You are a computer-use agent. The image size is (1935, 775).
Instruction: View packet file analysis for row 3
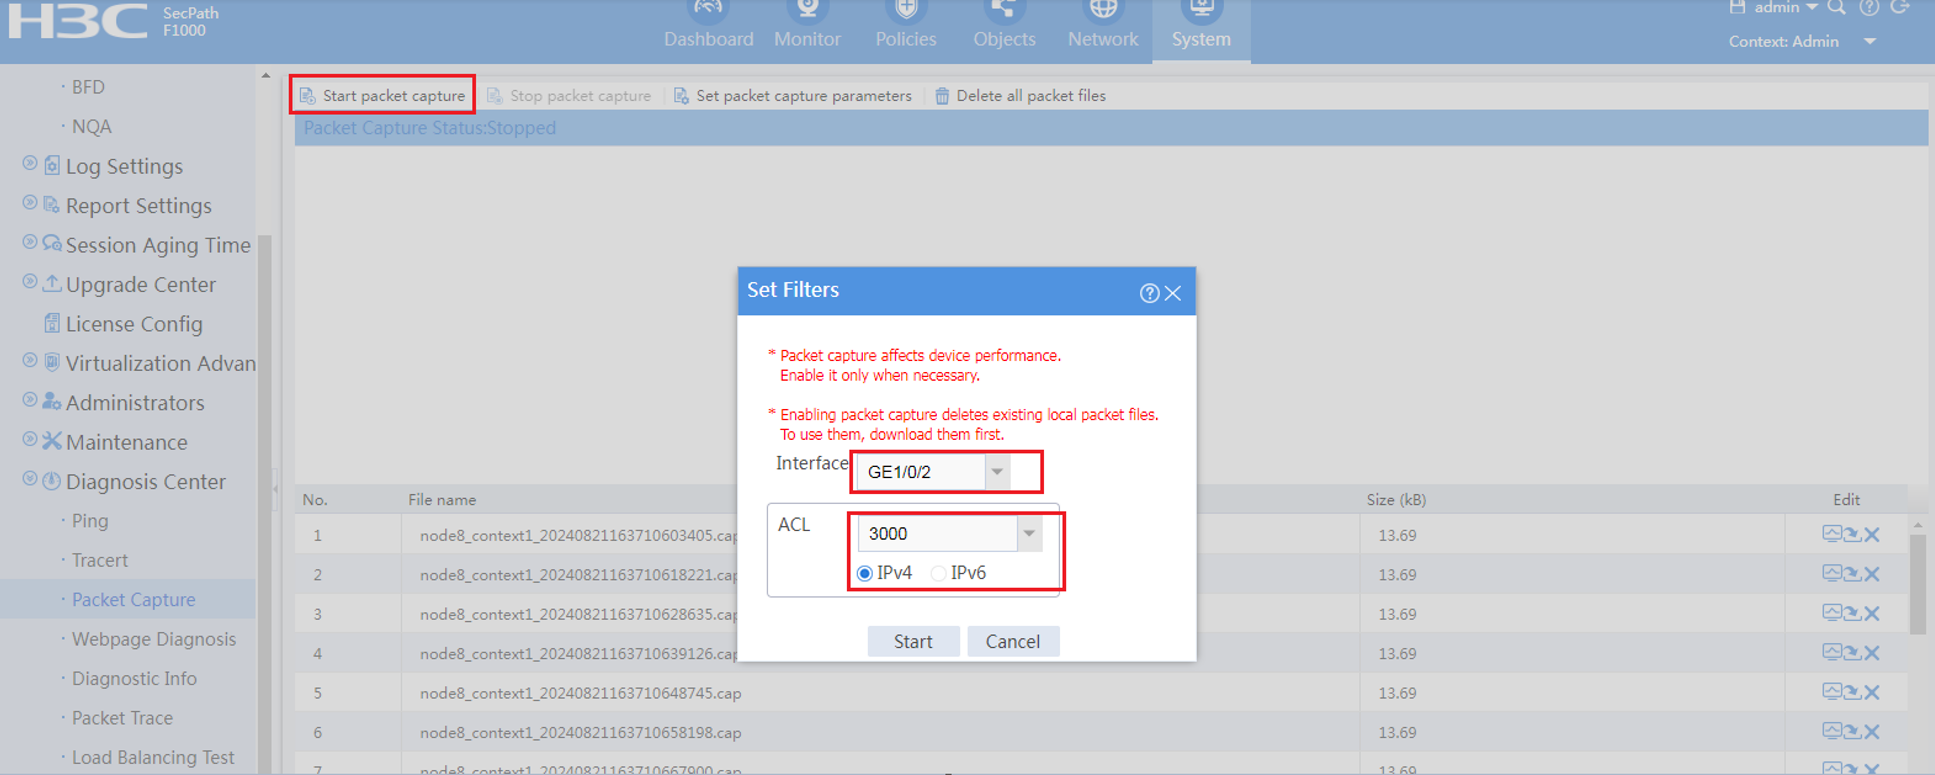(1831, 613)
